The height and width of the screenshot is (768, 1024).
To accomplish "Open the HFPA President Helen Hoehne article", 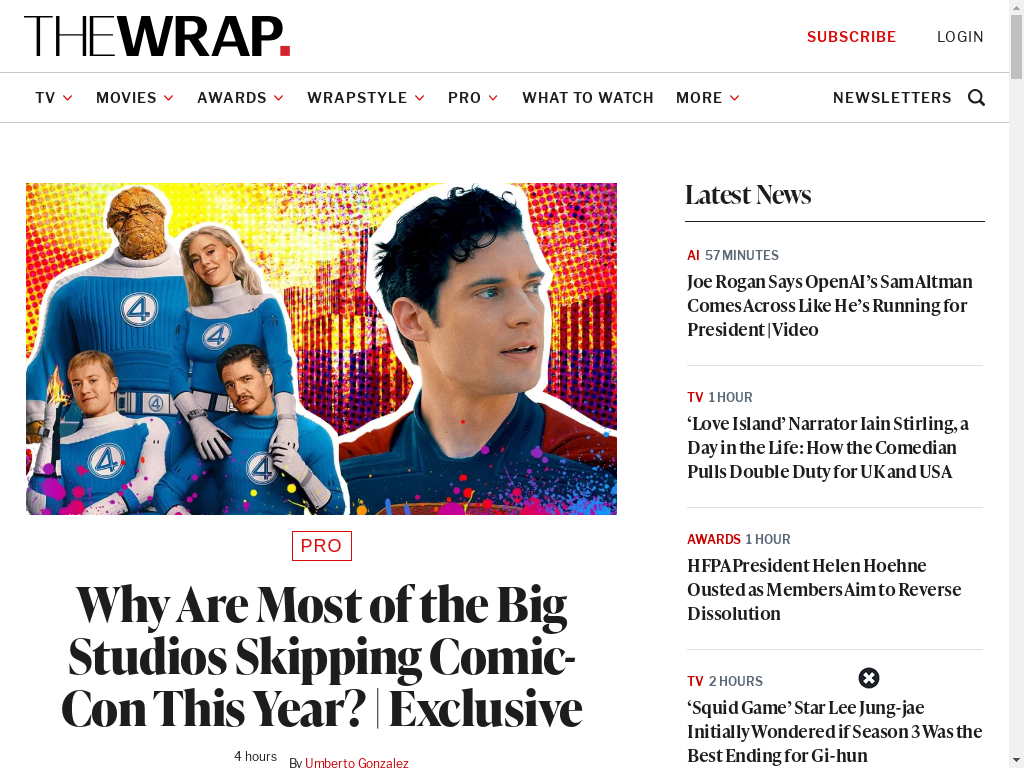I will [x=824, y=590].
